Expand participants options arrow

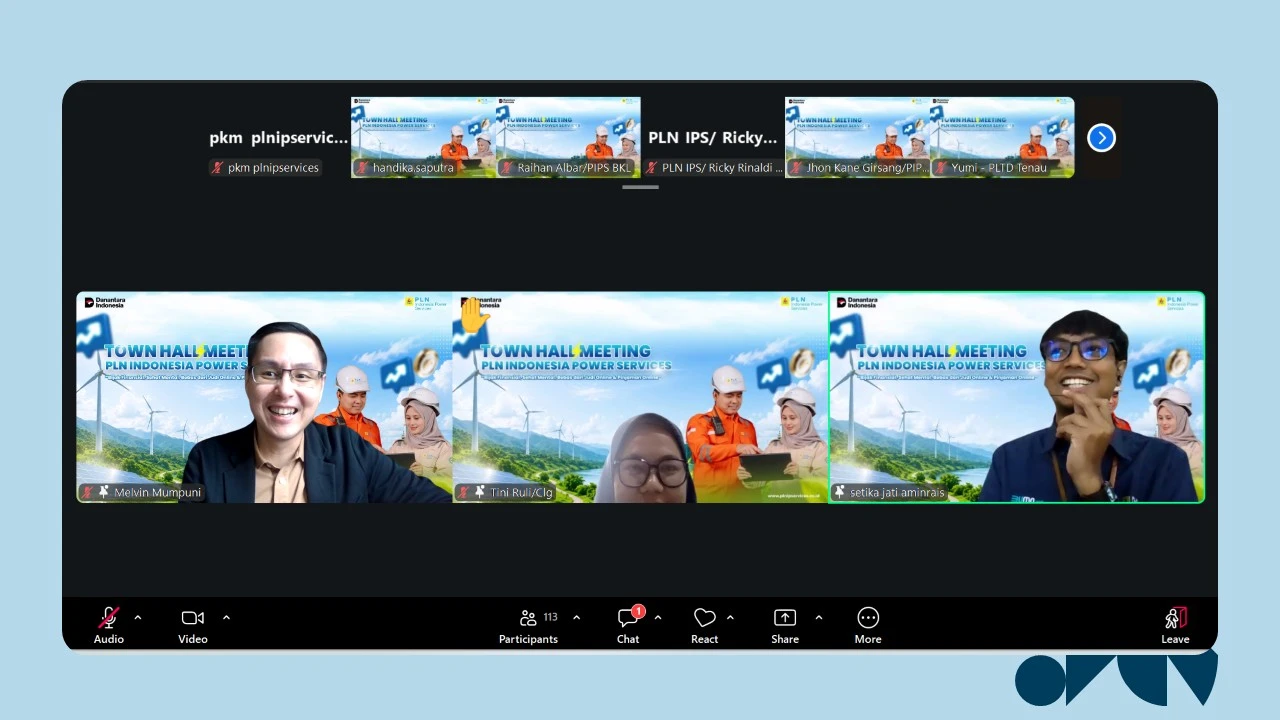point(576,618)
